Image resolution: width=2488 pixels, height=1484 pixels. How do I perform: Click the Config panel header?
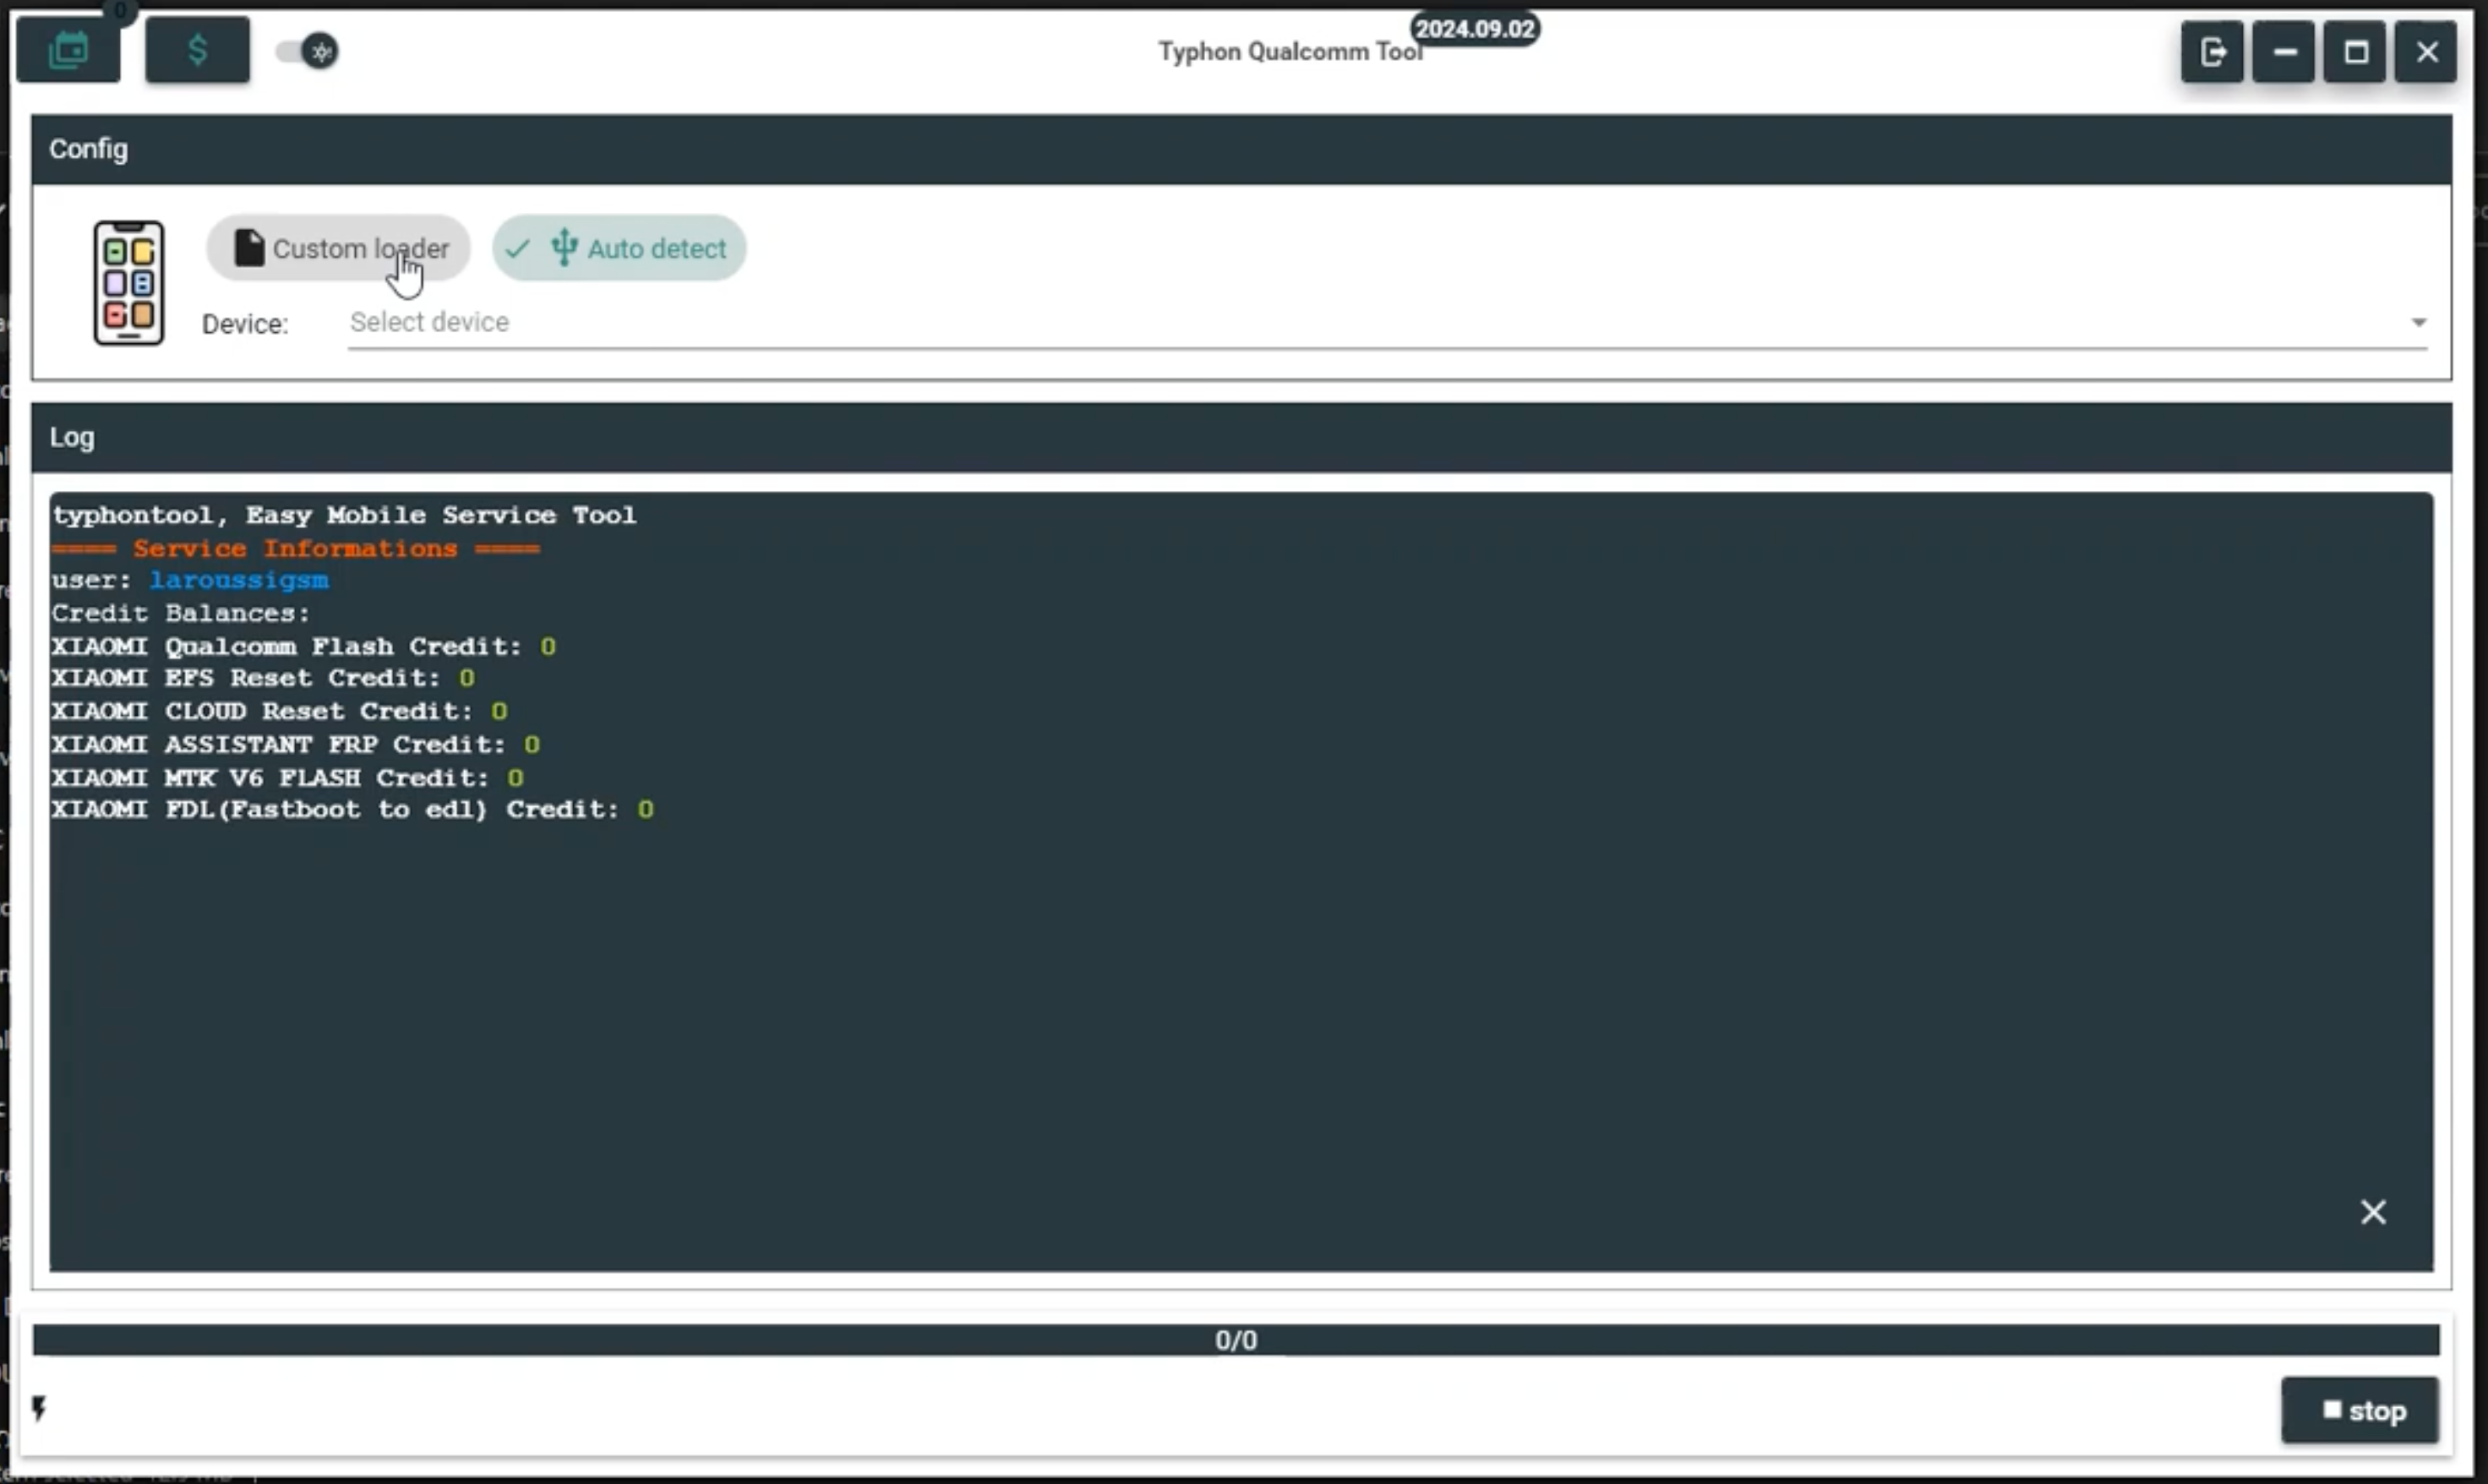click(x=1242, y=149)
